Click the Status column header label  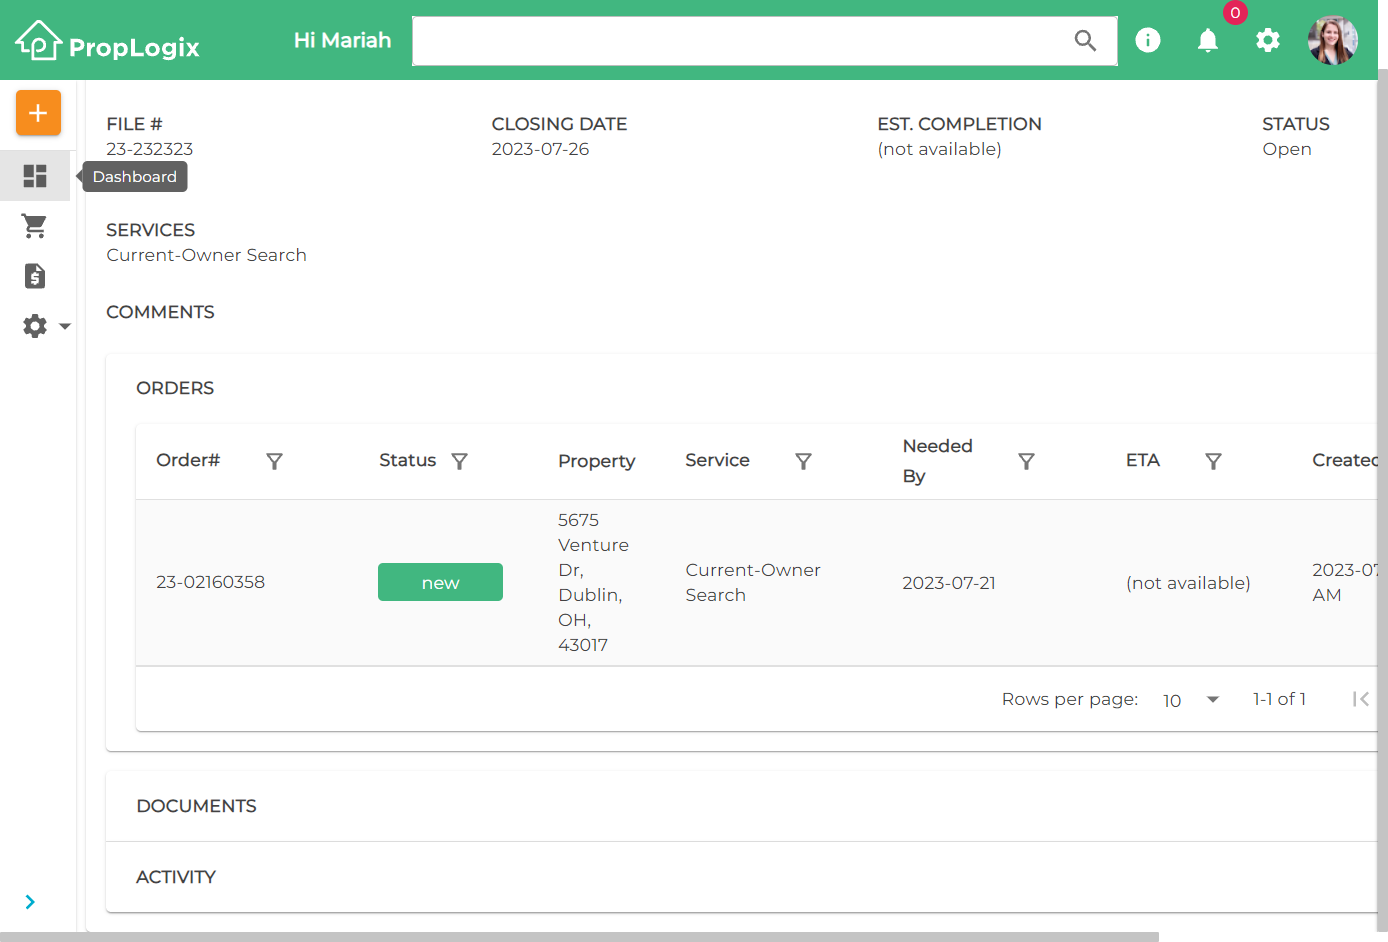407,460
